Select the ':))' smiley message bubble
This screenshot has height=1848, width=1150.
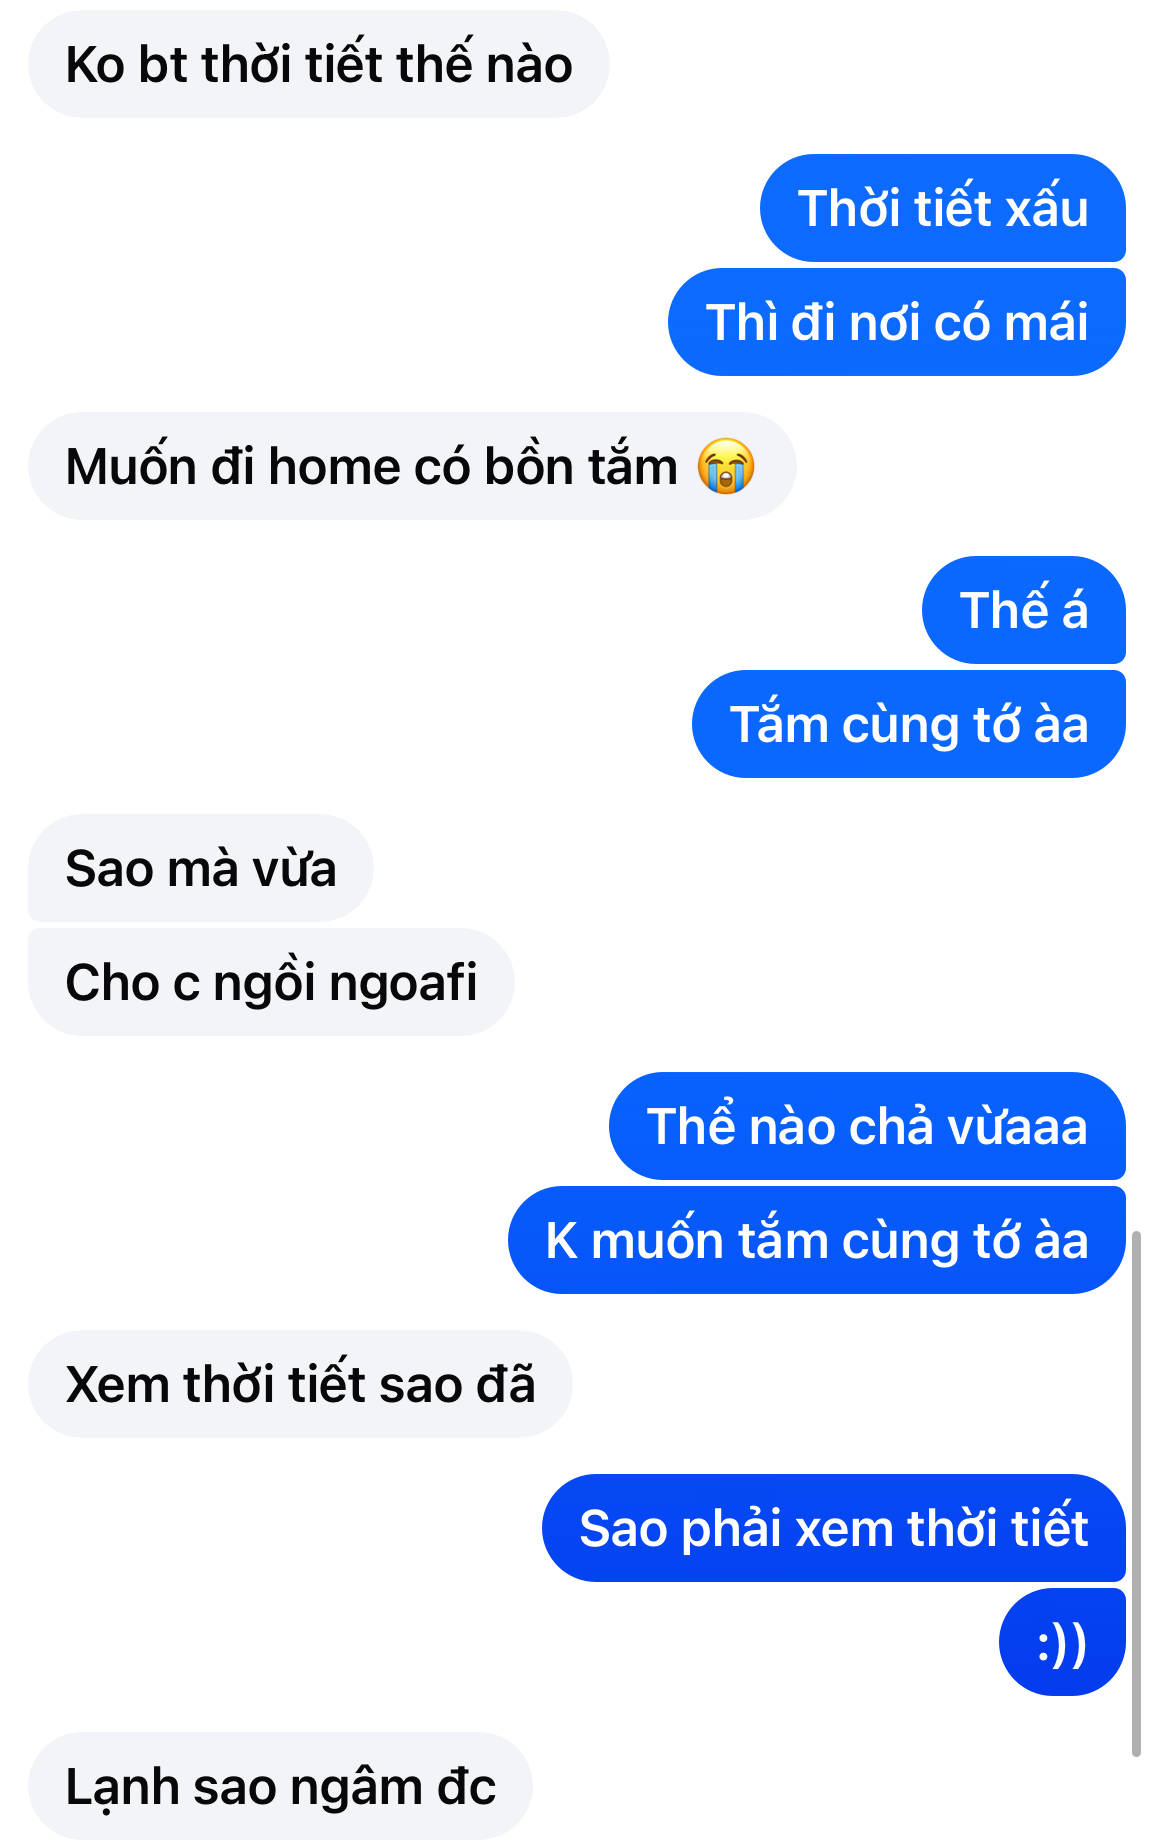pyautogui.click(x=1062, y=1642)
